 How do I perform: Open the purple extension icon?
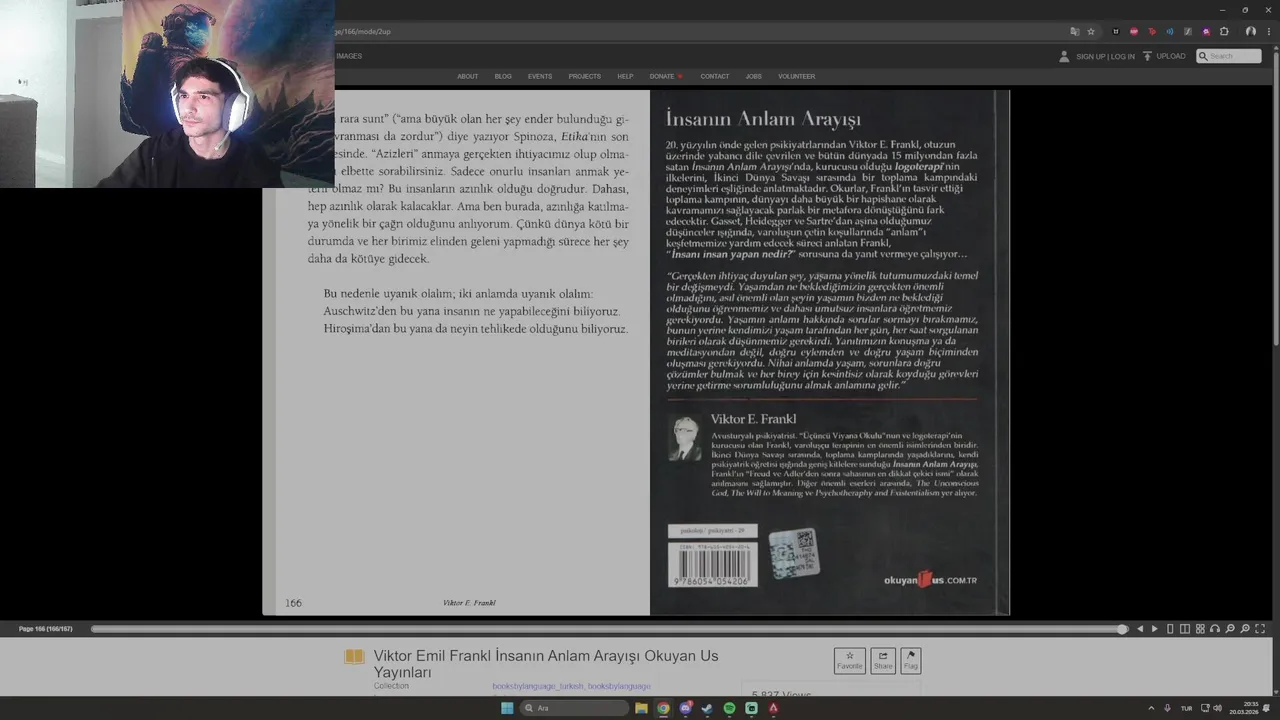pyautogui.click(x=1206, y=31)
